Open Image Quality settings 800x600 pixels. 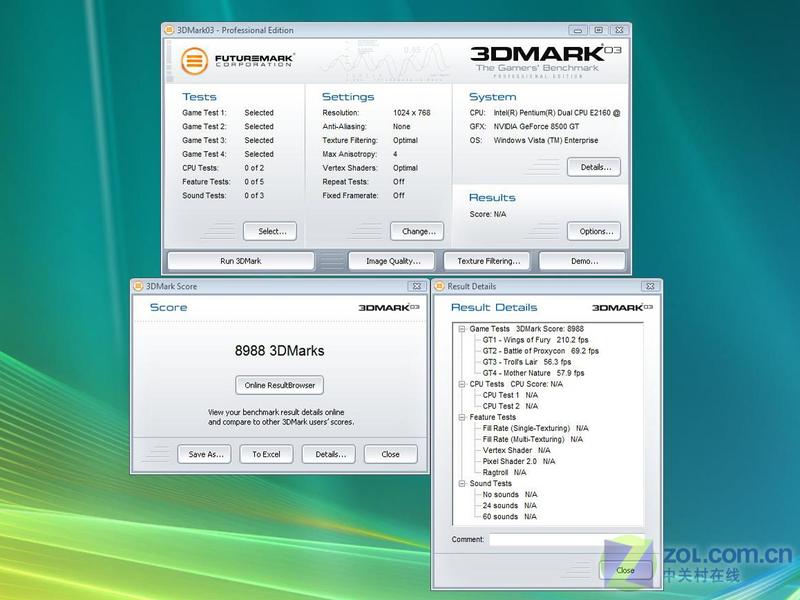392,261
